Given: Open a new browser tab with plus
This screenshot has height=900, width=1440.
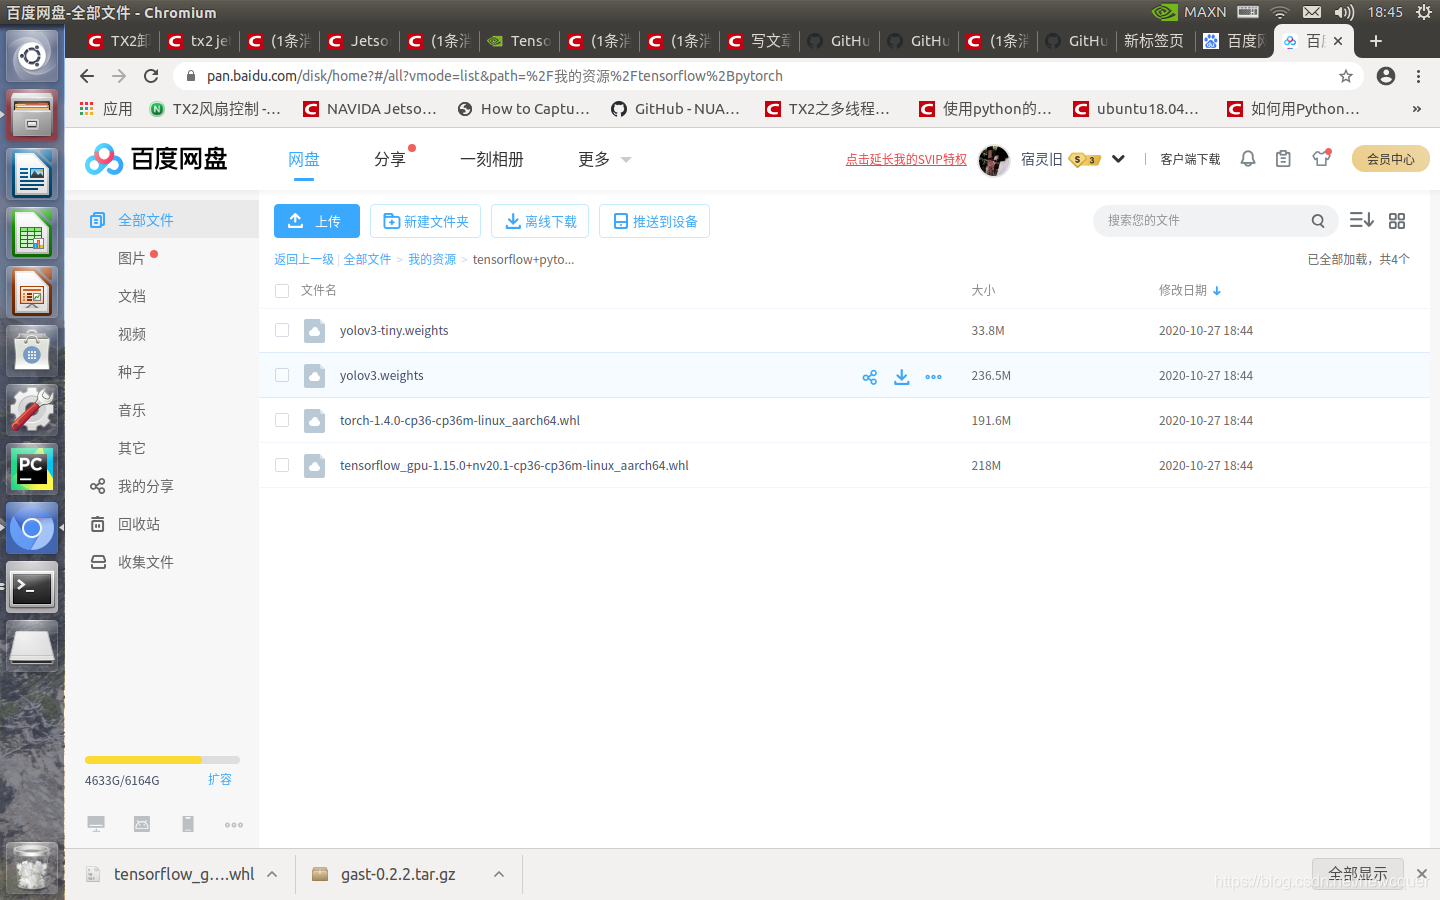Looking at the screenshot, I should pos(1376,41).
